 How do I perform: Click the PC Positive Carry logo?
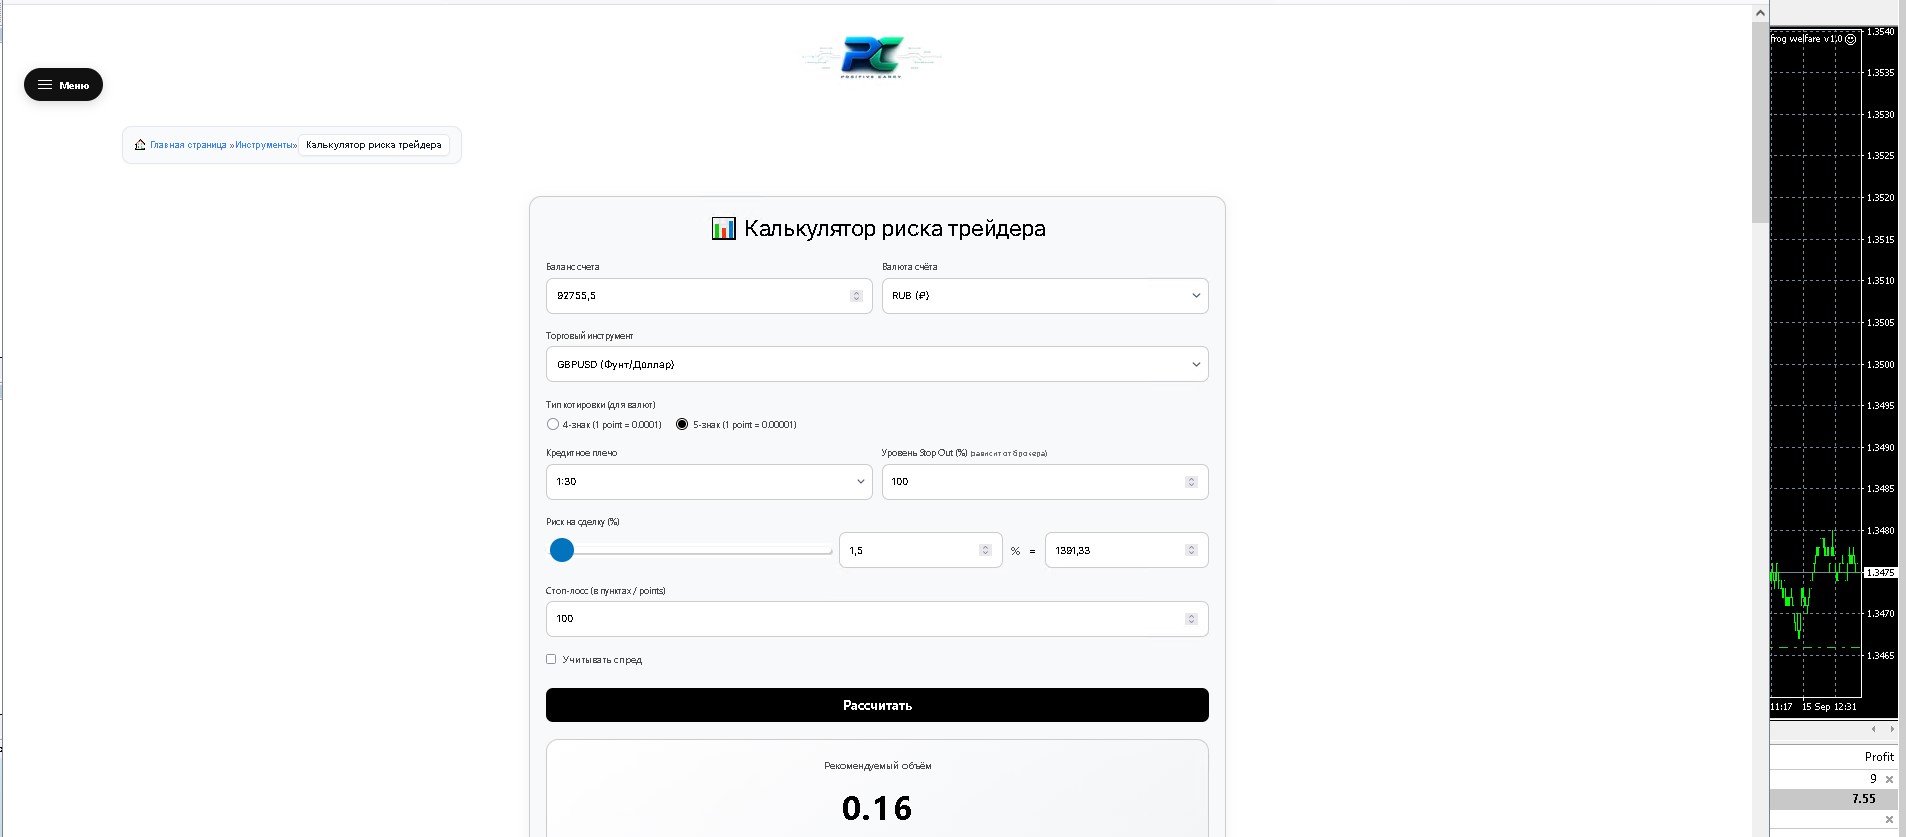pyautogui.click(x=872, y=57)
